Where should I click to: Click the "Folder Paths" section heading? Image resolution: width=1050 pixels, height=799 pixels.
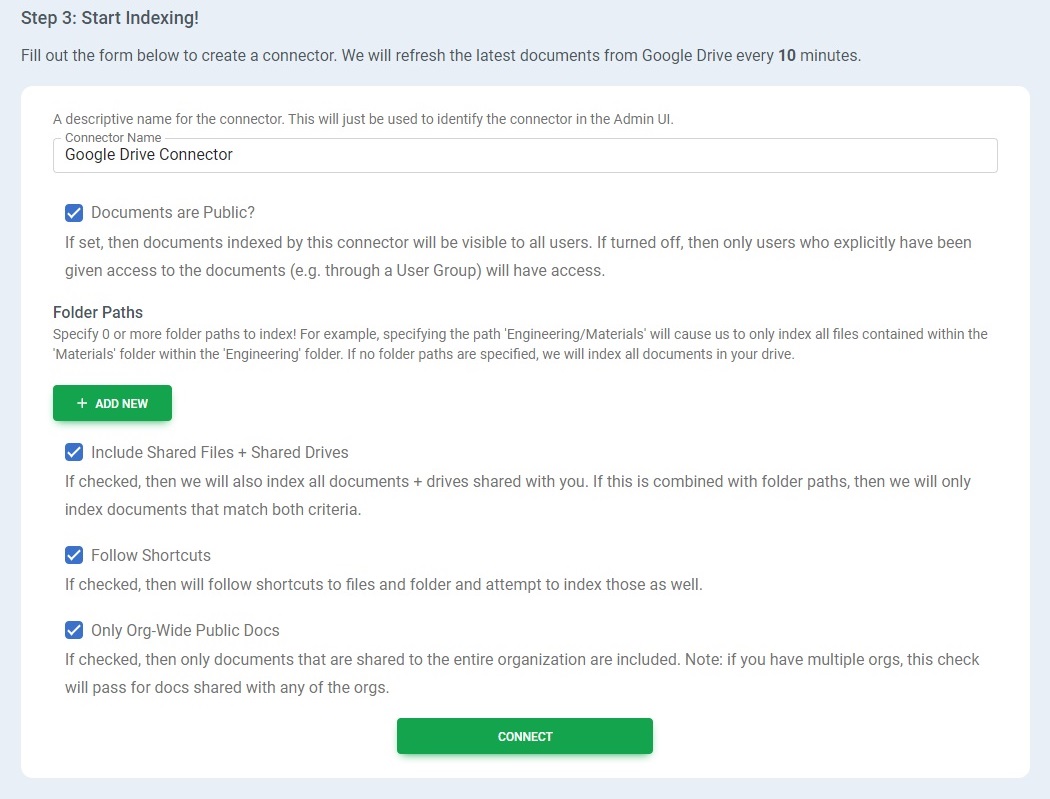98,312
